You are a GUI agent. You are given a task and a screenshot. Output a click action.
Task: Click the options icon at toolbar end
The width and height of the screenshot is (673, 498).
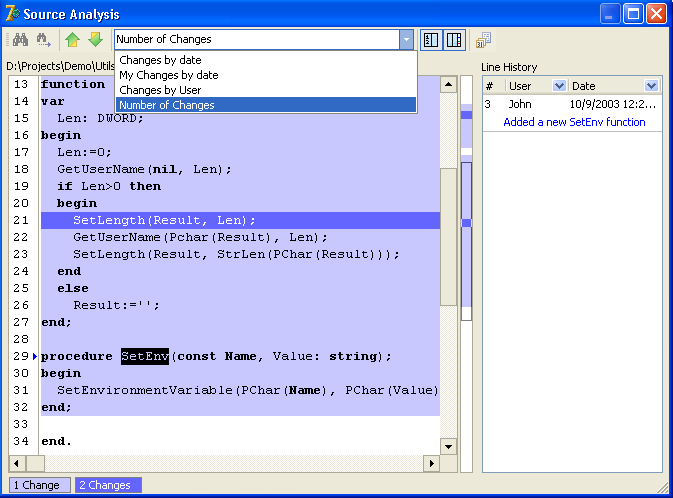[x=484, y=40]
